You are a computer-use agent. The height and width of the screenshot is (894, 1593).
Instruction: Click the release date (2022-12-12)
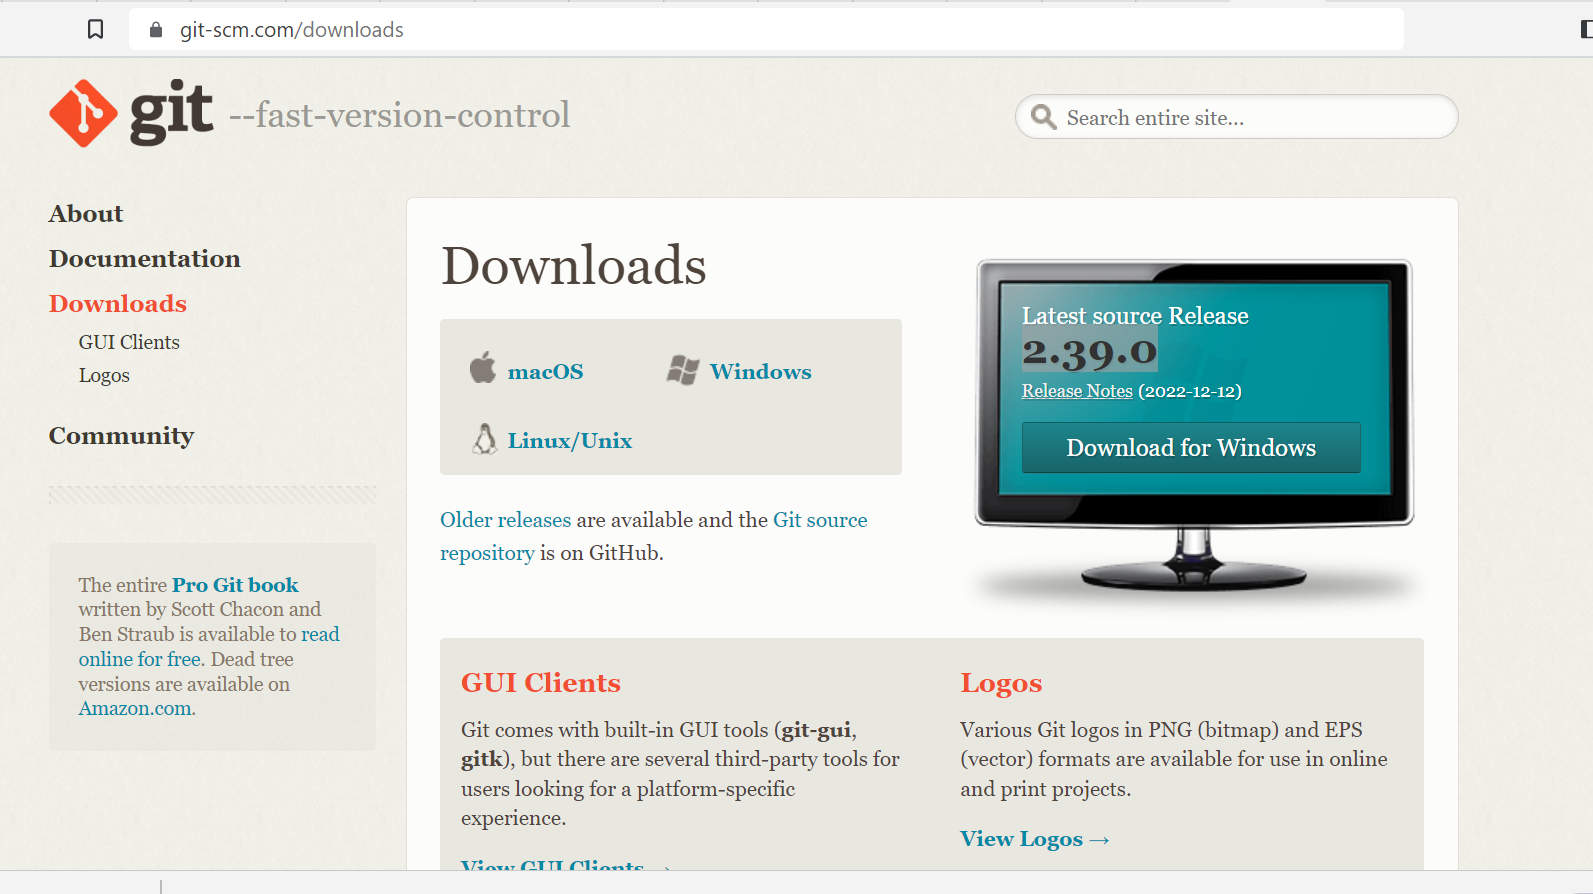click(x=1190, y=391)
